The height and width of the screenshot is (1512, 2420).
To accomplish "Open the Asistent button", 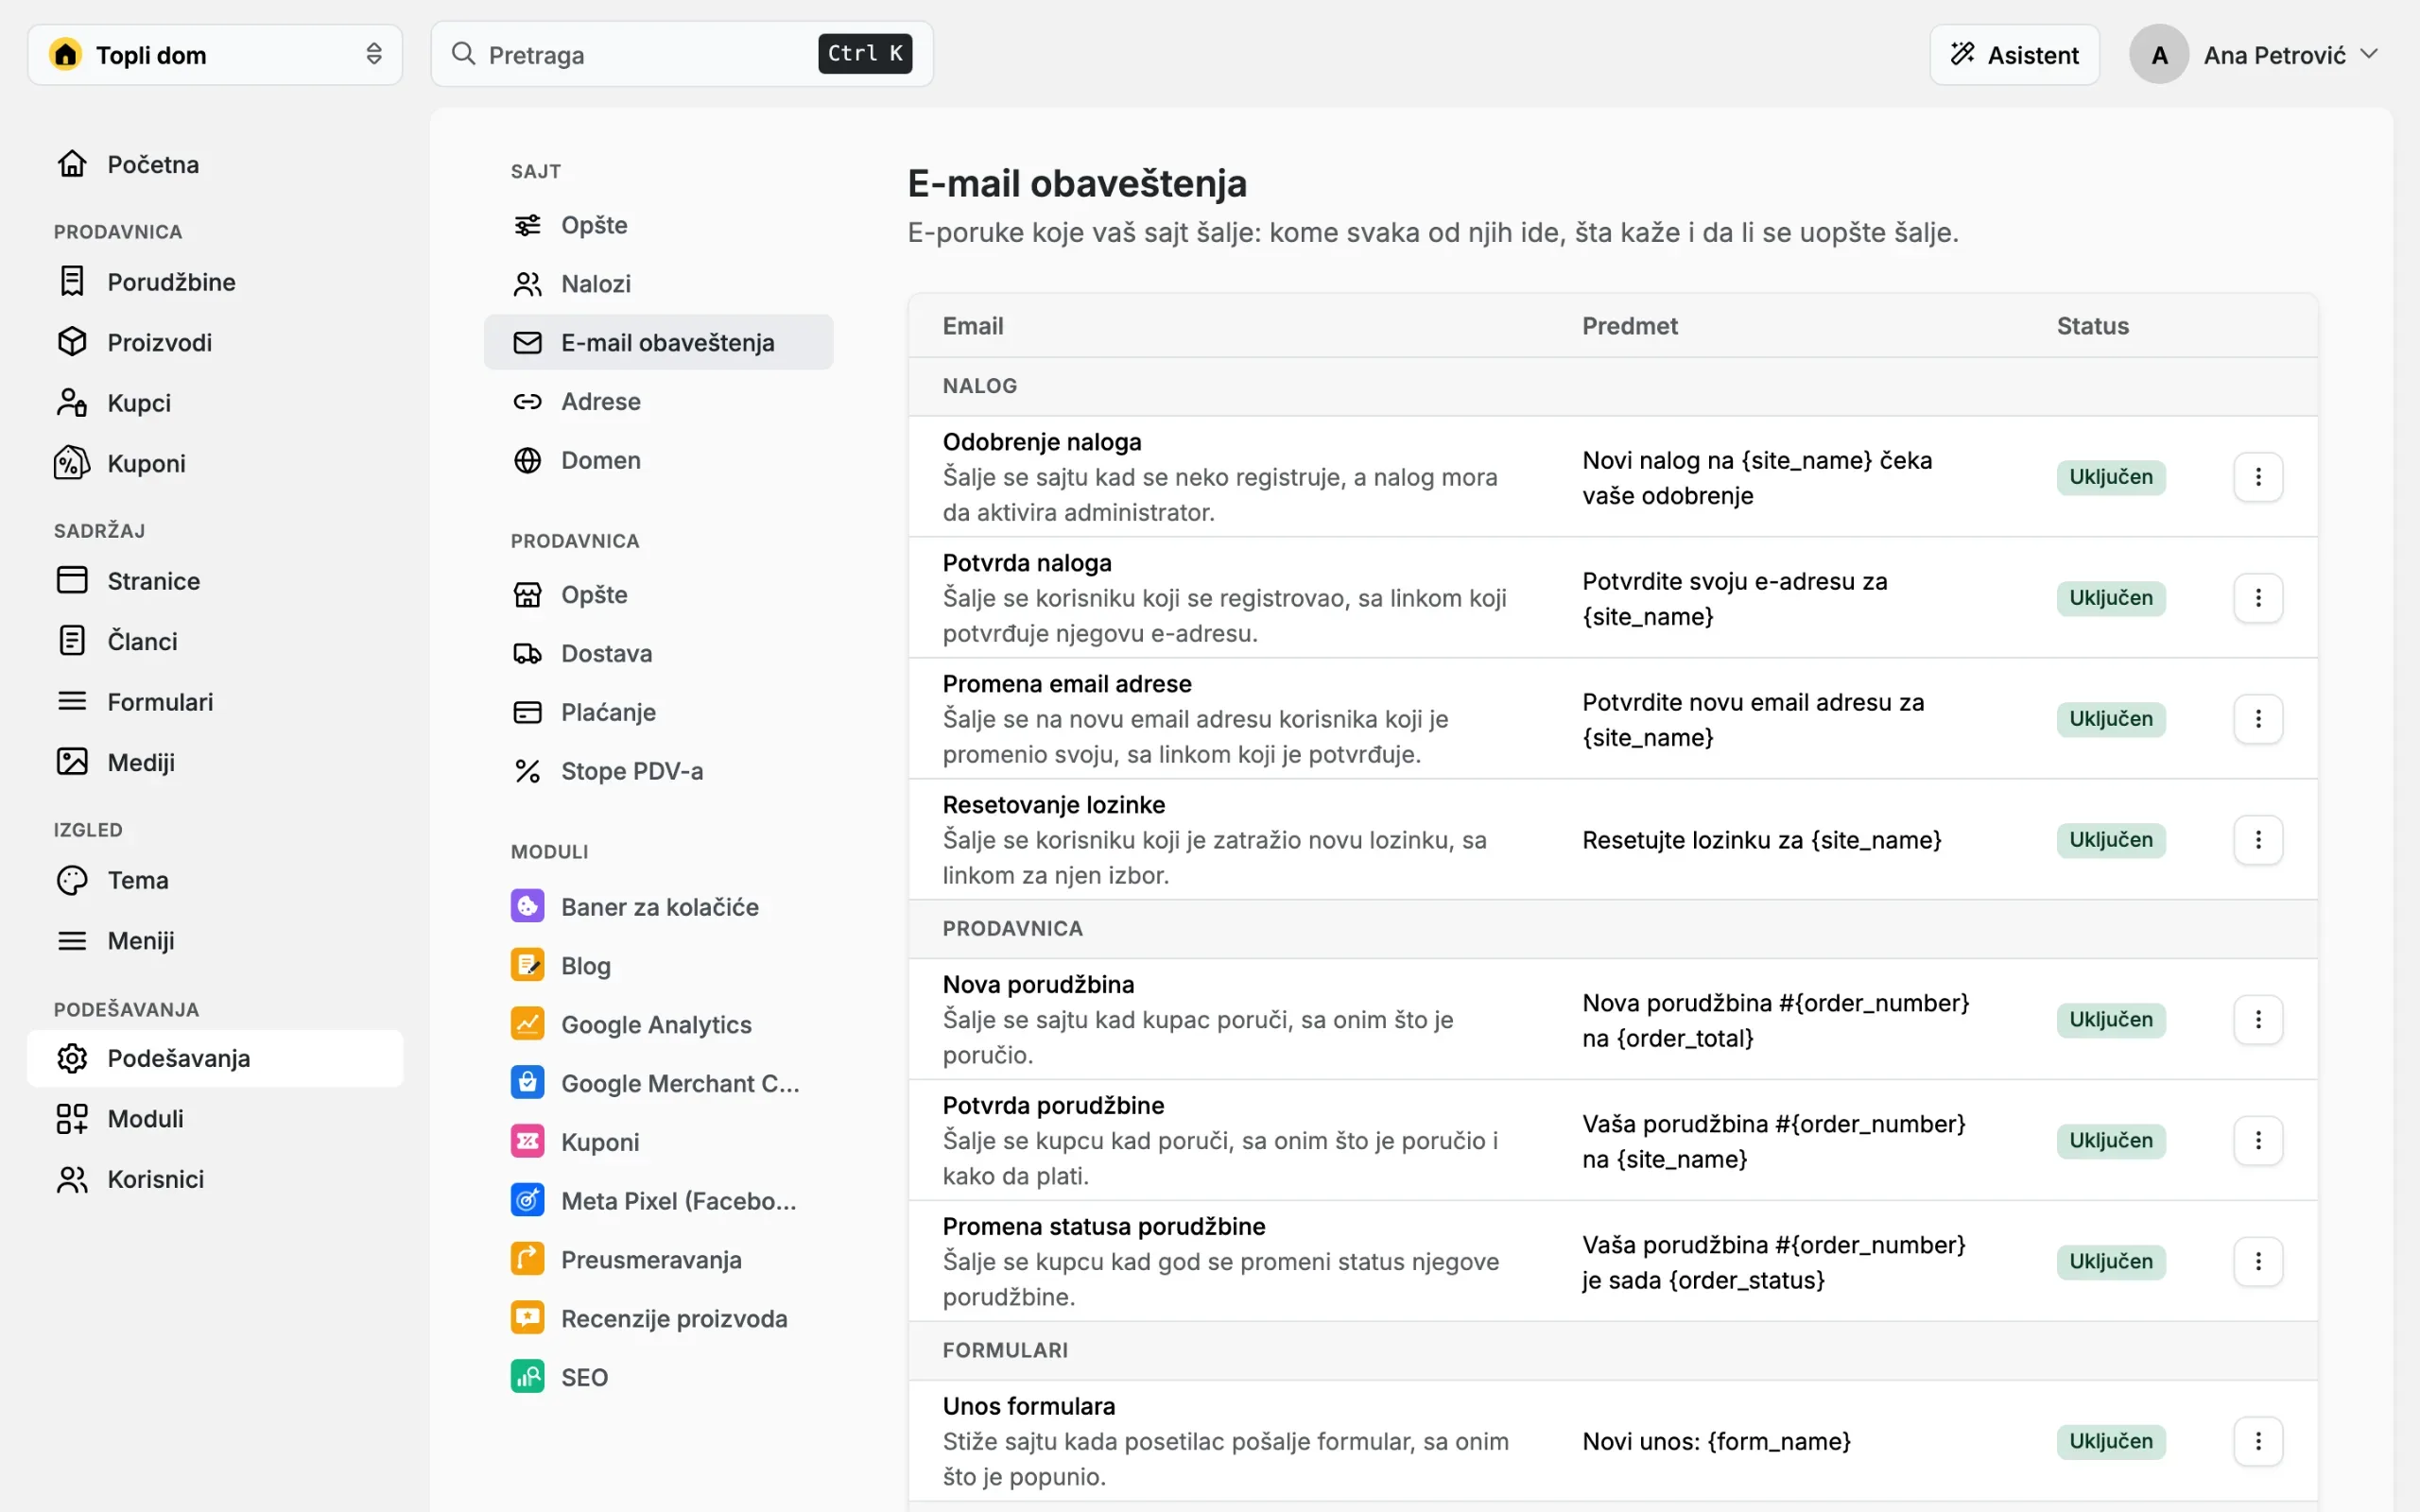I will coord(2014,54).
